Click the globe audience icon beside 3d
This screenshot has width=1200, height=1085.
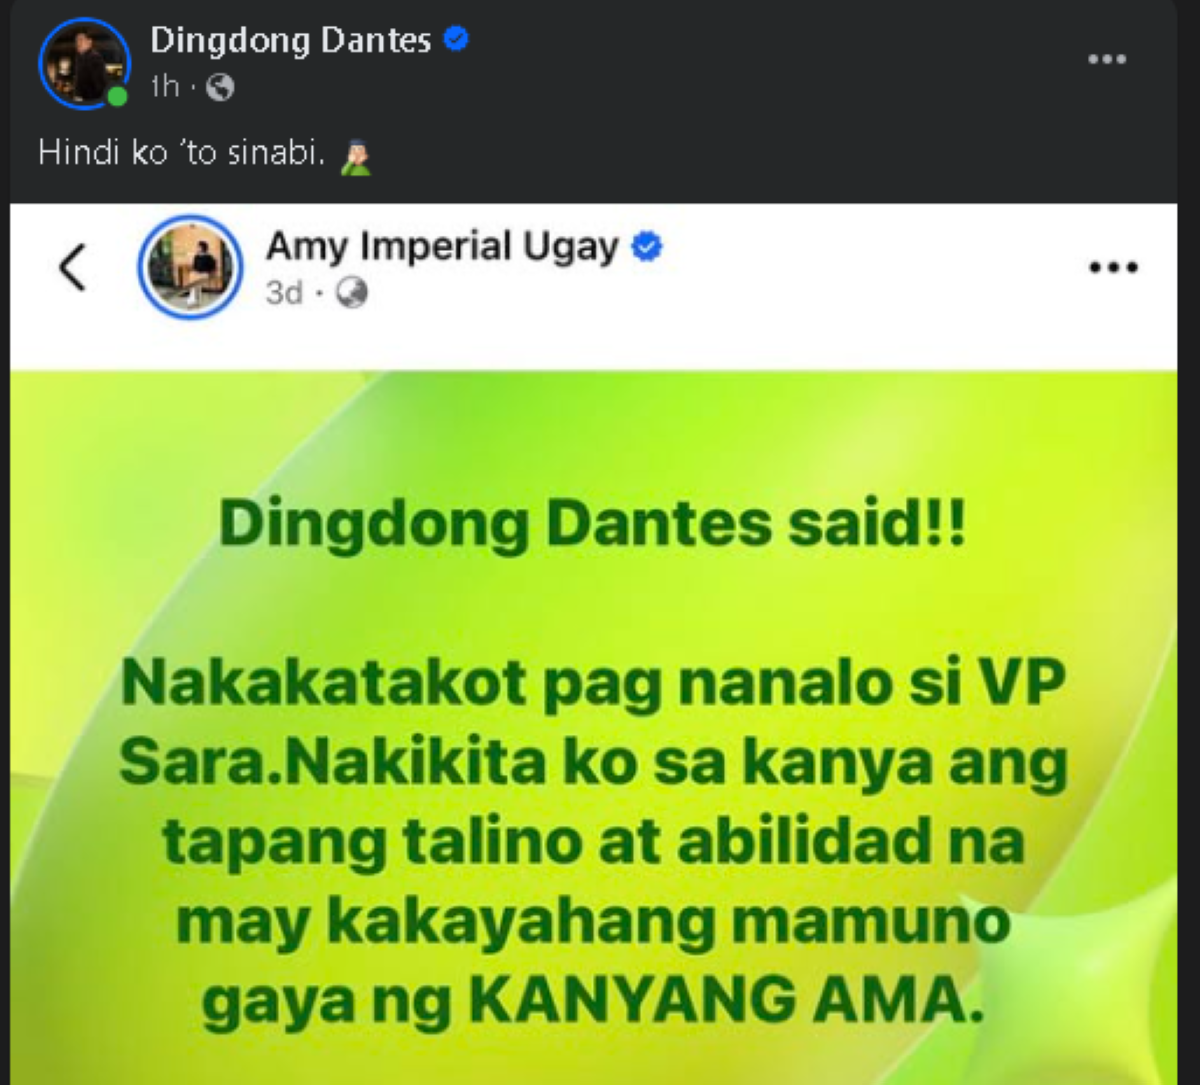(353, 294)
